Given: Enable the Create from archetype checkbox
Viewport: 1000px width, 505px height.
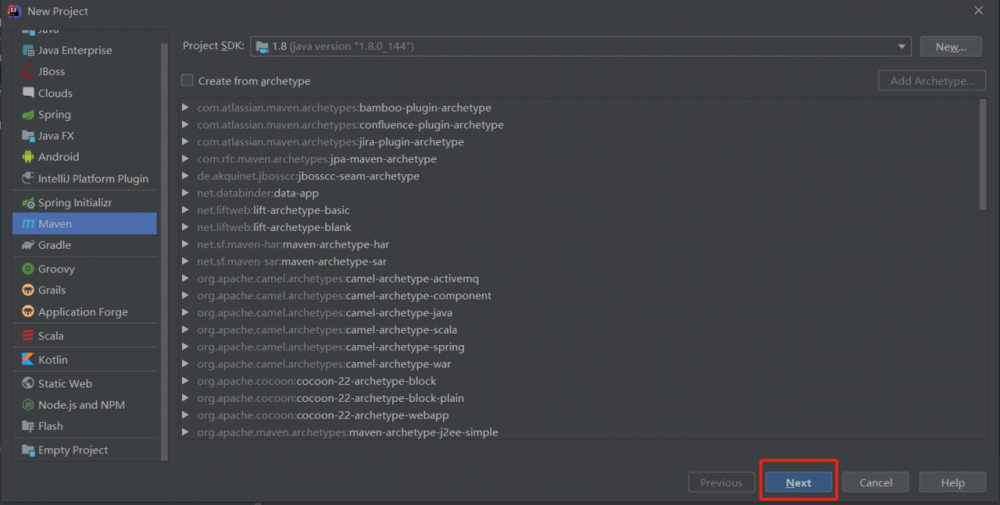Looking at the screenshot, I should point(187,81).
